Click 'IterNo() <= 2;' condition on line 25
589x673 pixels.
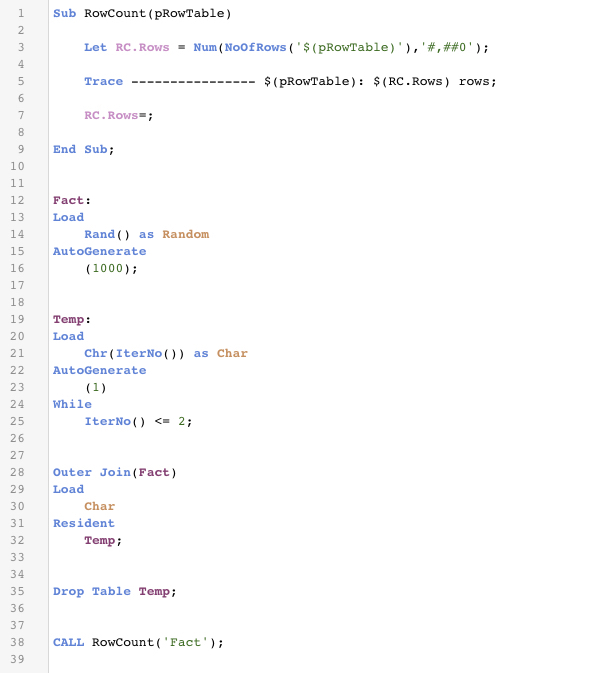[x=138, y=421]
